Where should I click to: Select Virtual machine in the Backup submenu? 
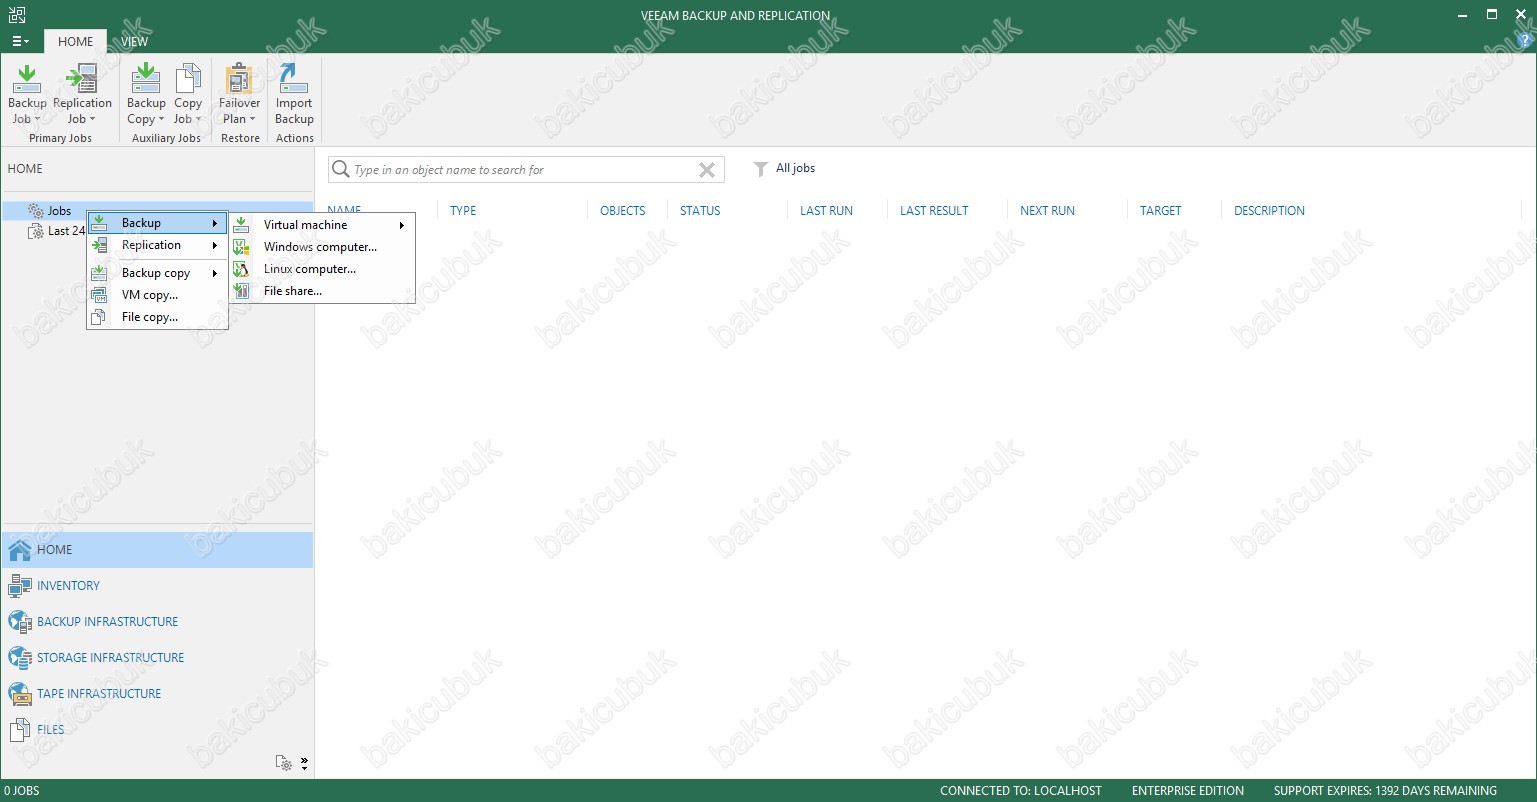[322, 225]
